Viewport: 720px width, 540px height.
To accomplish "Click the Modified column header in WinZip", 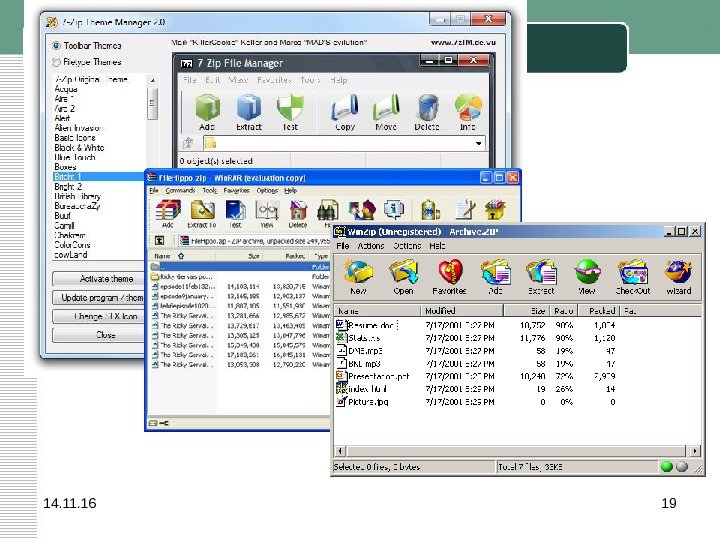I will (462, 311).
